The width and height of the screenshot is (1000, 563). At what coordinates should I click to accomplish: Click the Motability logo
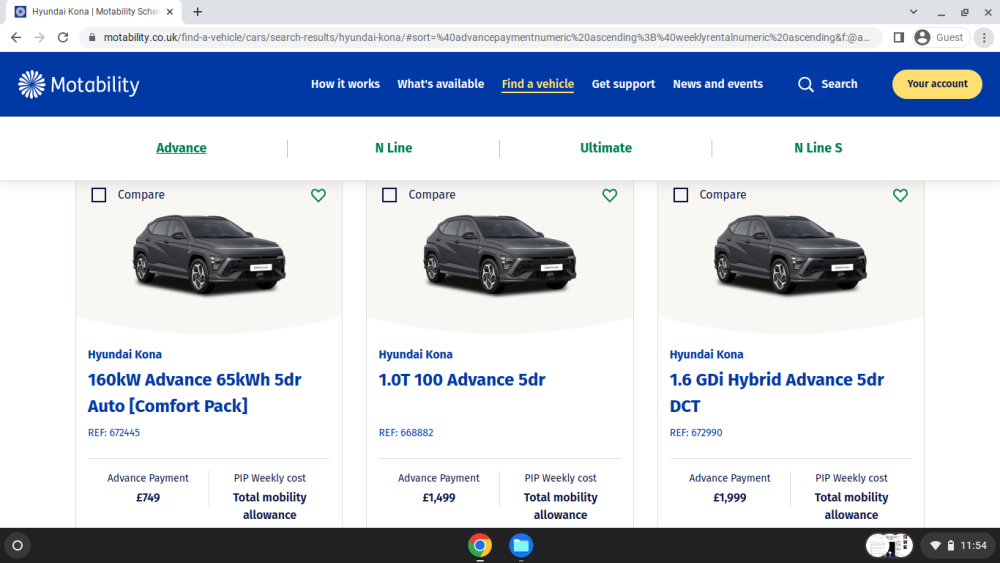click(78, 84)
